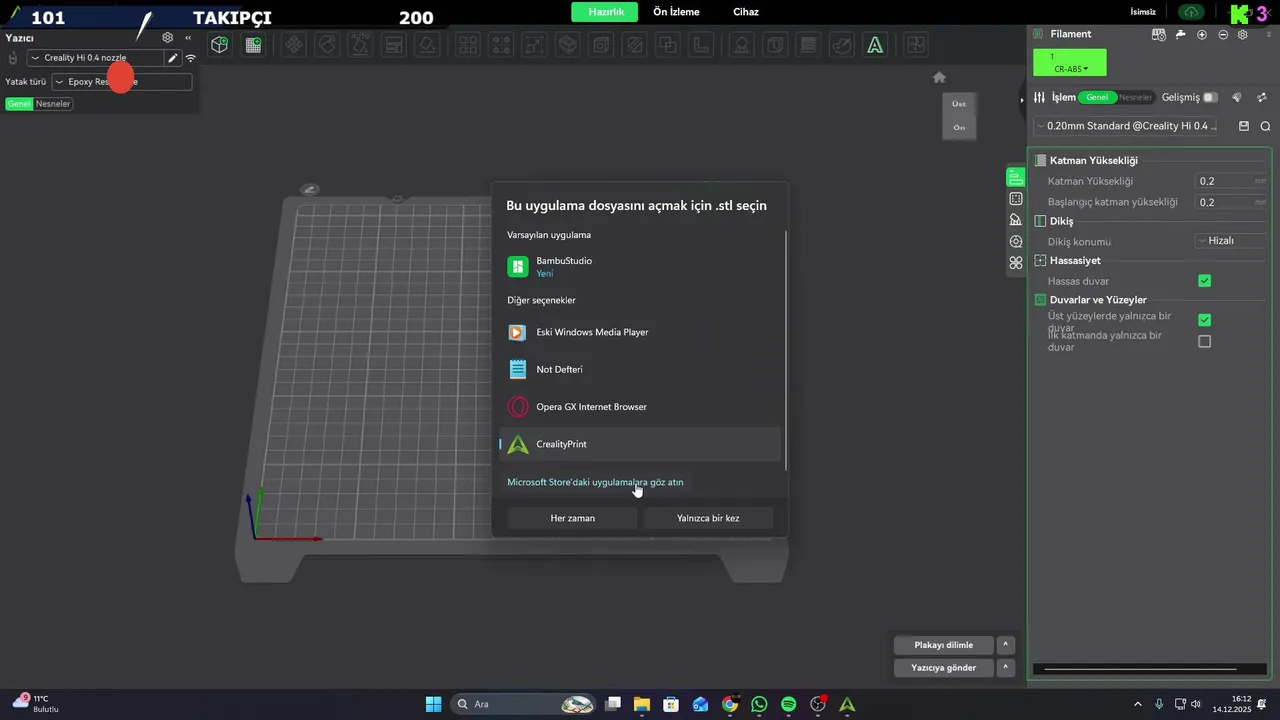Open the Yatak türü Epoxy bed type dropdown

pyautogui.click(x=121, y=82)
